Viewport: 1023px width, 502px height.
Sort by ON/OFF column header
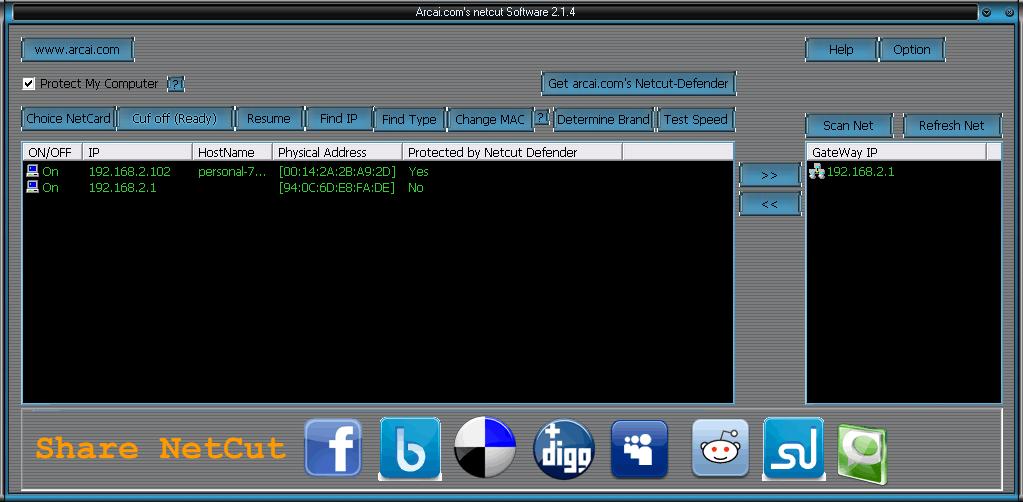[x=53, y=152]
